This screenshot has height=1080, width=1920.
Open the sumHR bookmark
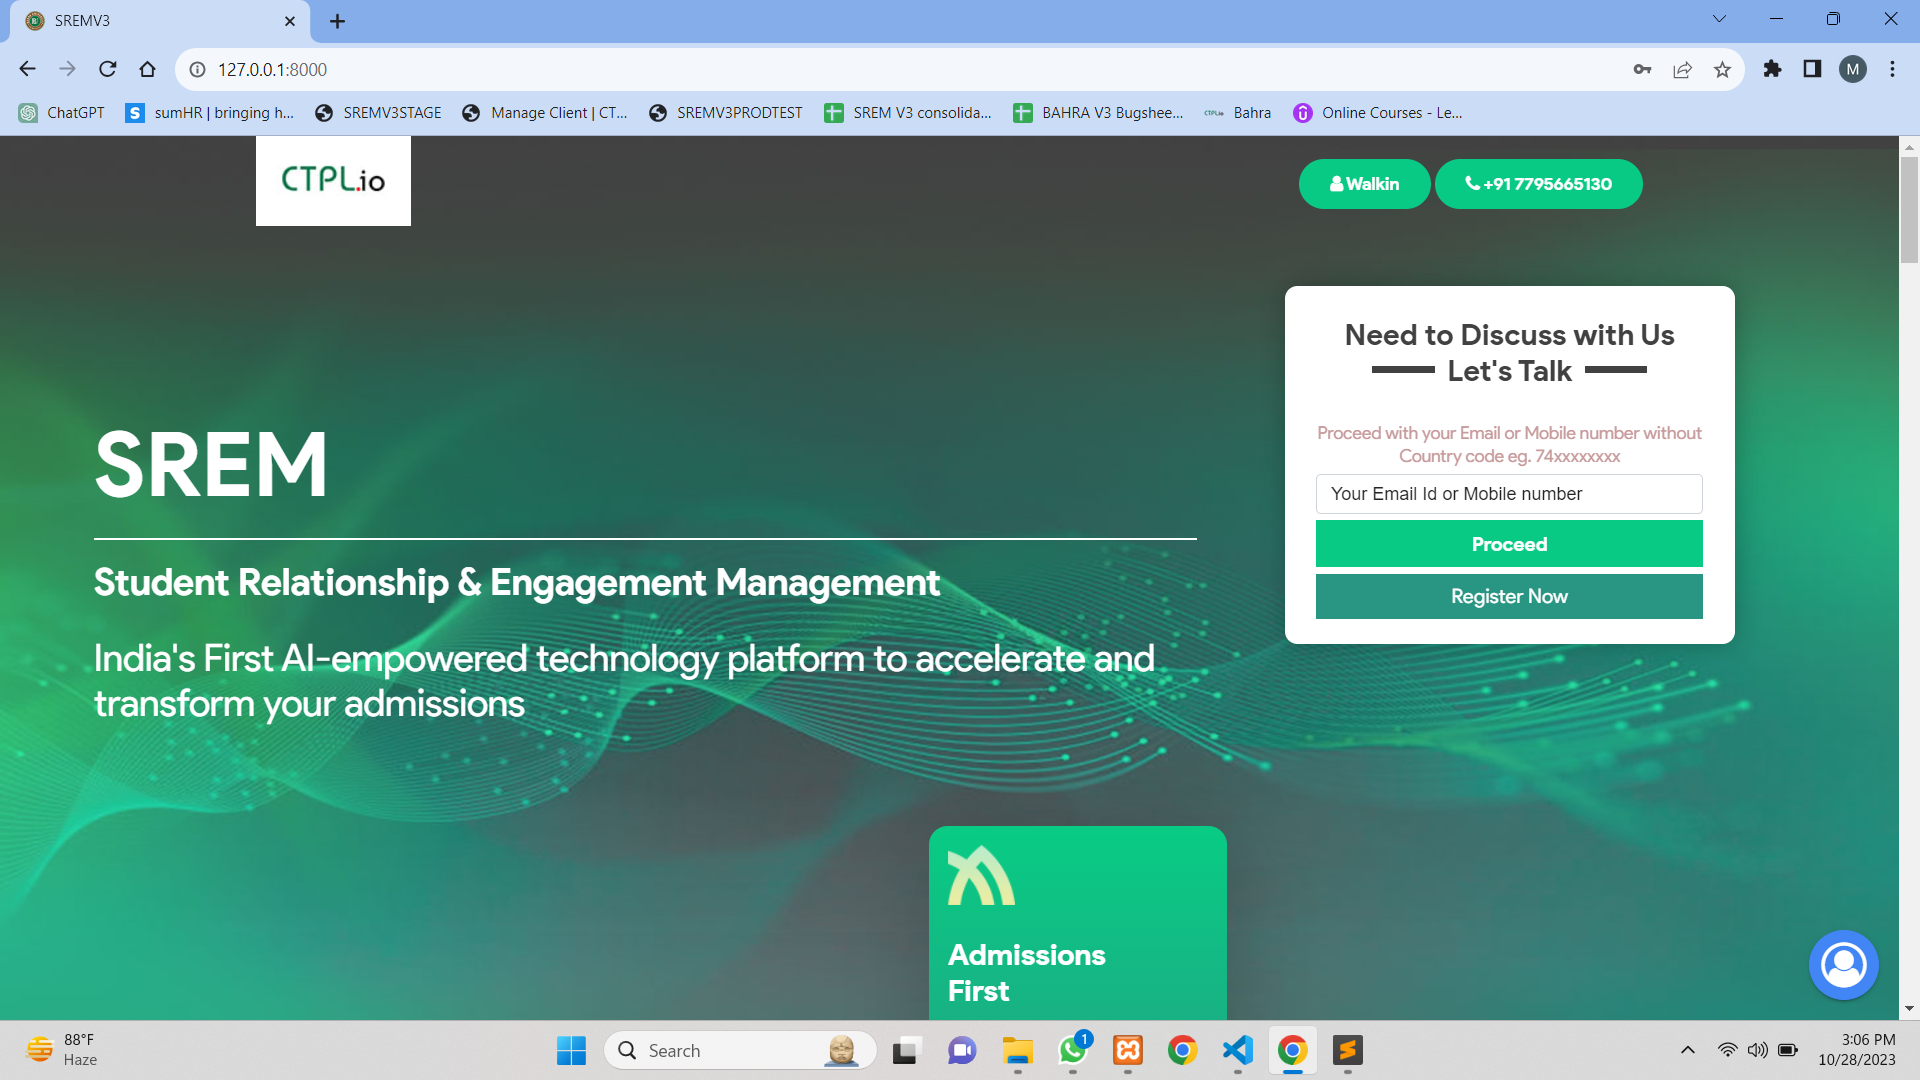(210, 113)
